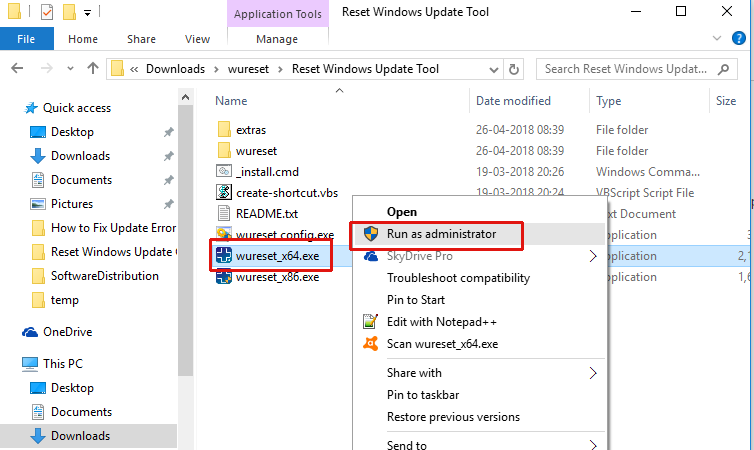The image size is (754, 450).
Task: Go back with the left arrow button
Action: tap(17, 69)
